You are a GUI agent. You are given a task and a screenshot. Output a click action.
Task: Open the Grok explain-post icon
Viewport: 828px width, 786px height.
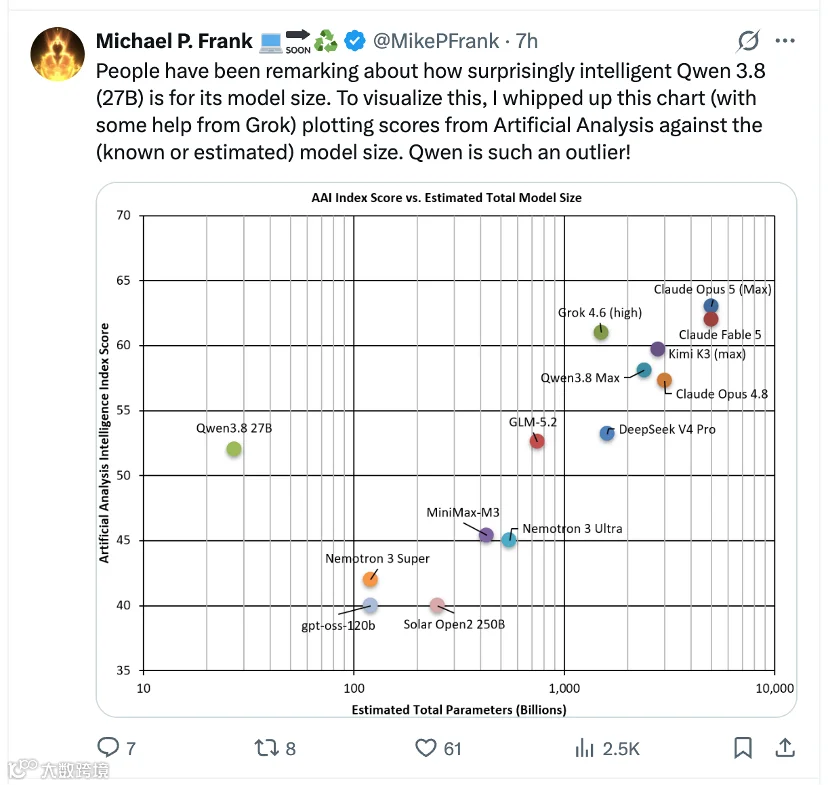pyautogui.click(x=748, y=41)
